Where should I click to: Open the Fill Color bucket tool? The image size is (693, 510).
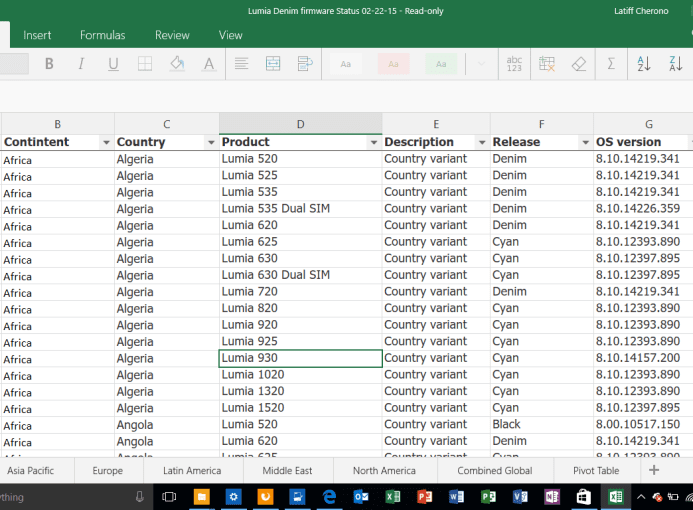[x=177, y=64]
